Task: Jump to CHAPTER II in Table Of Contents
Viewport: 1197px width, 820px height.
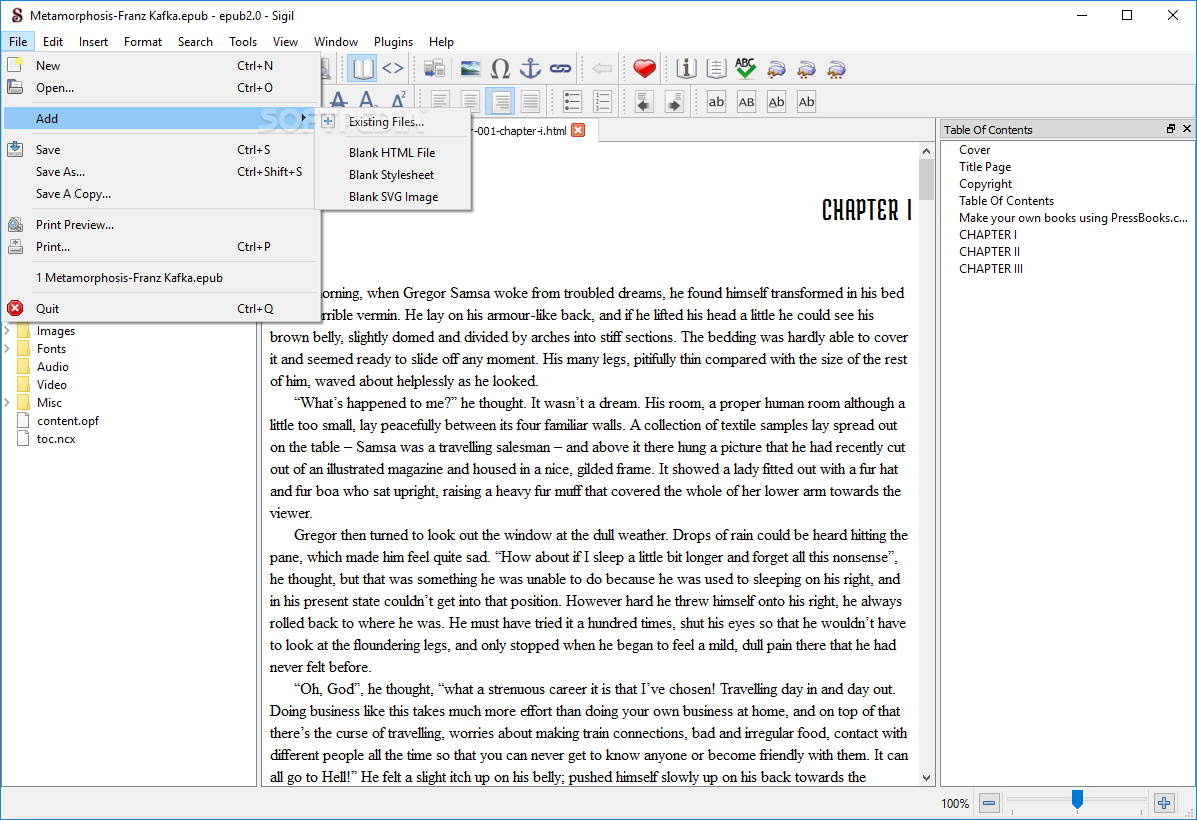Action: coord(989,251)
